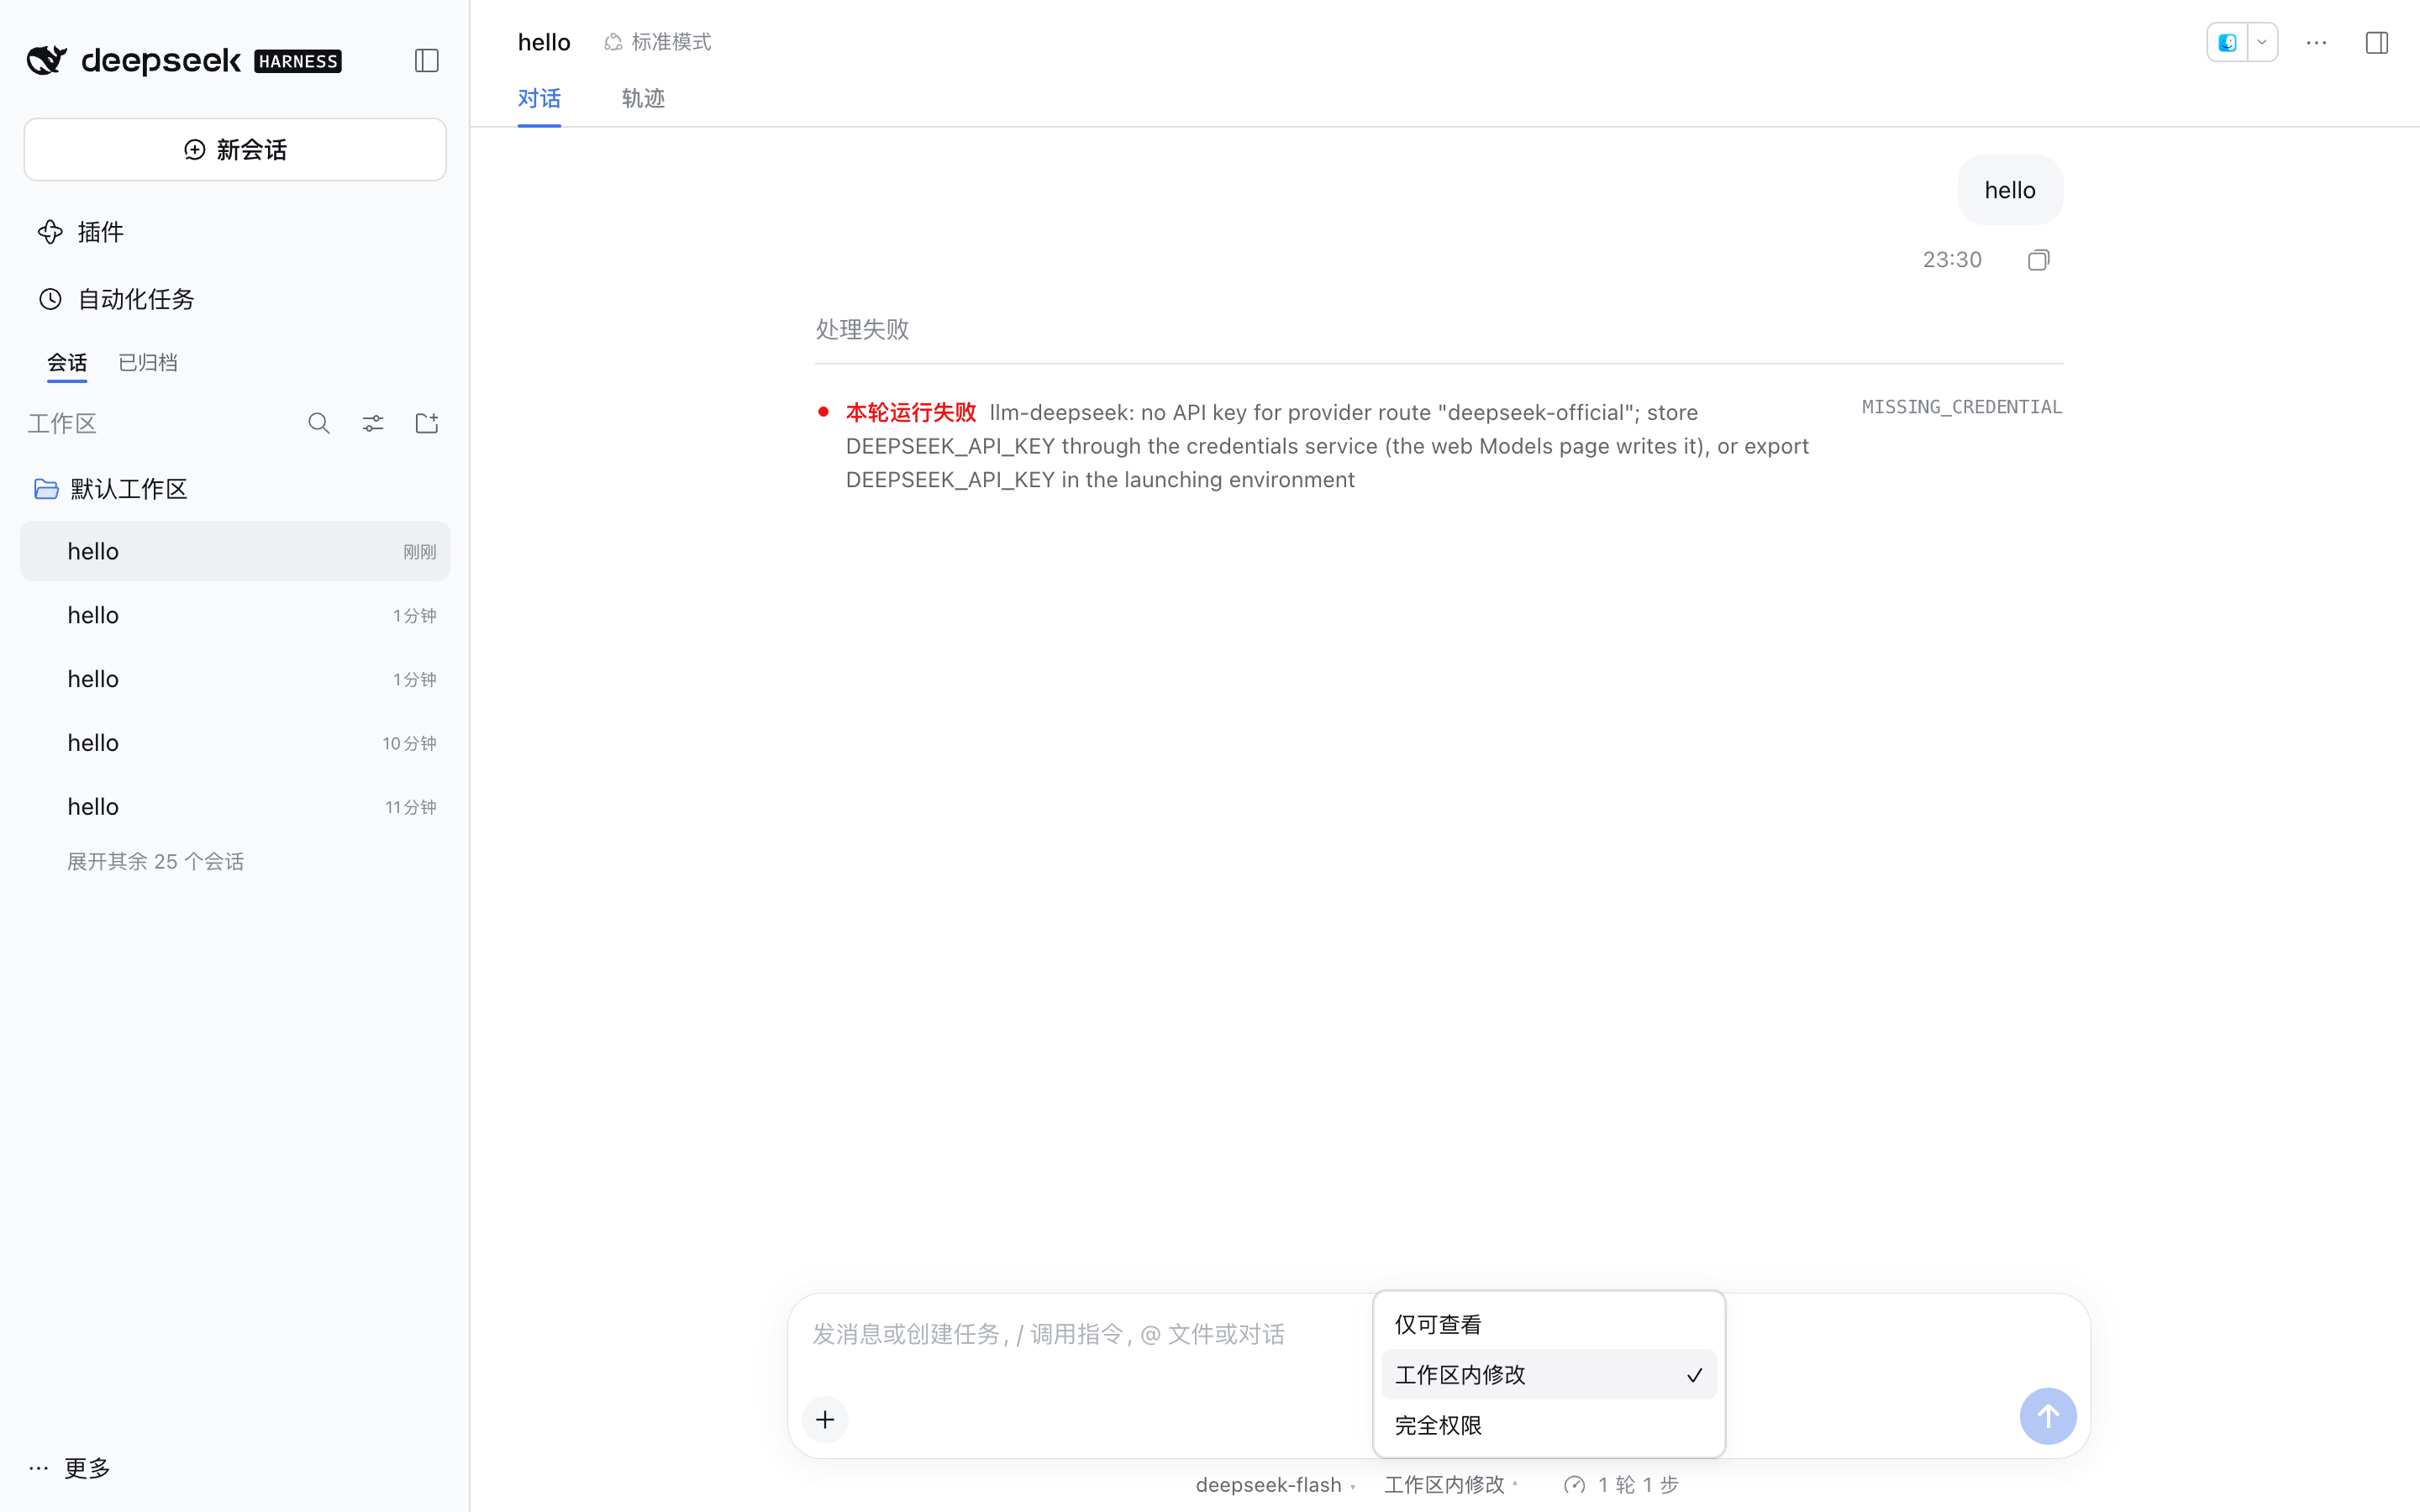This screenshot has width=2420, height=1512.
Task: Open the 更多 menu at sidebar bottom
Action: tap(69, 1468)
